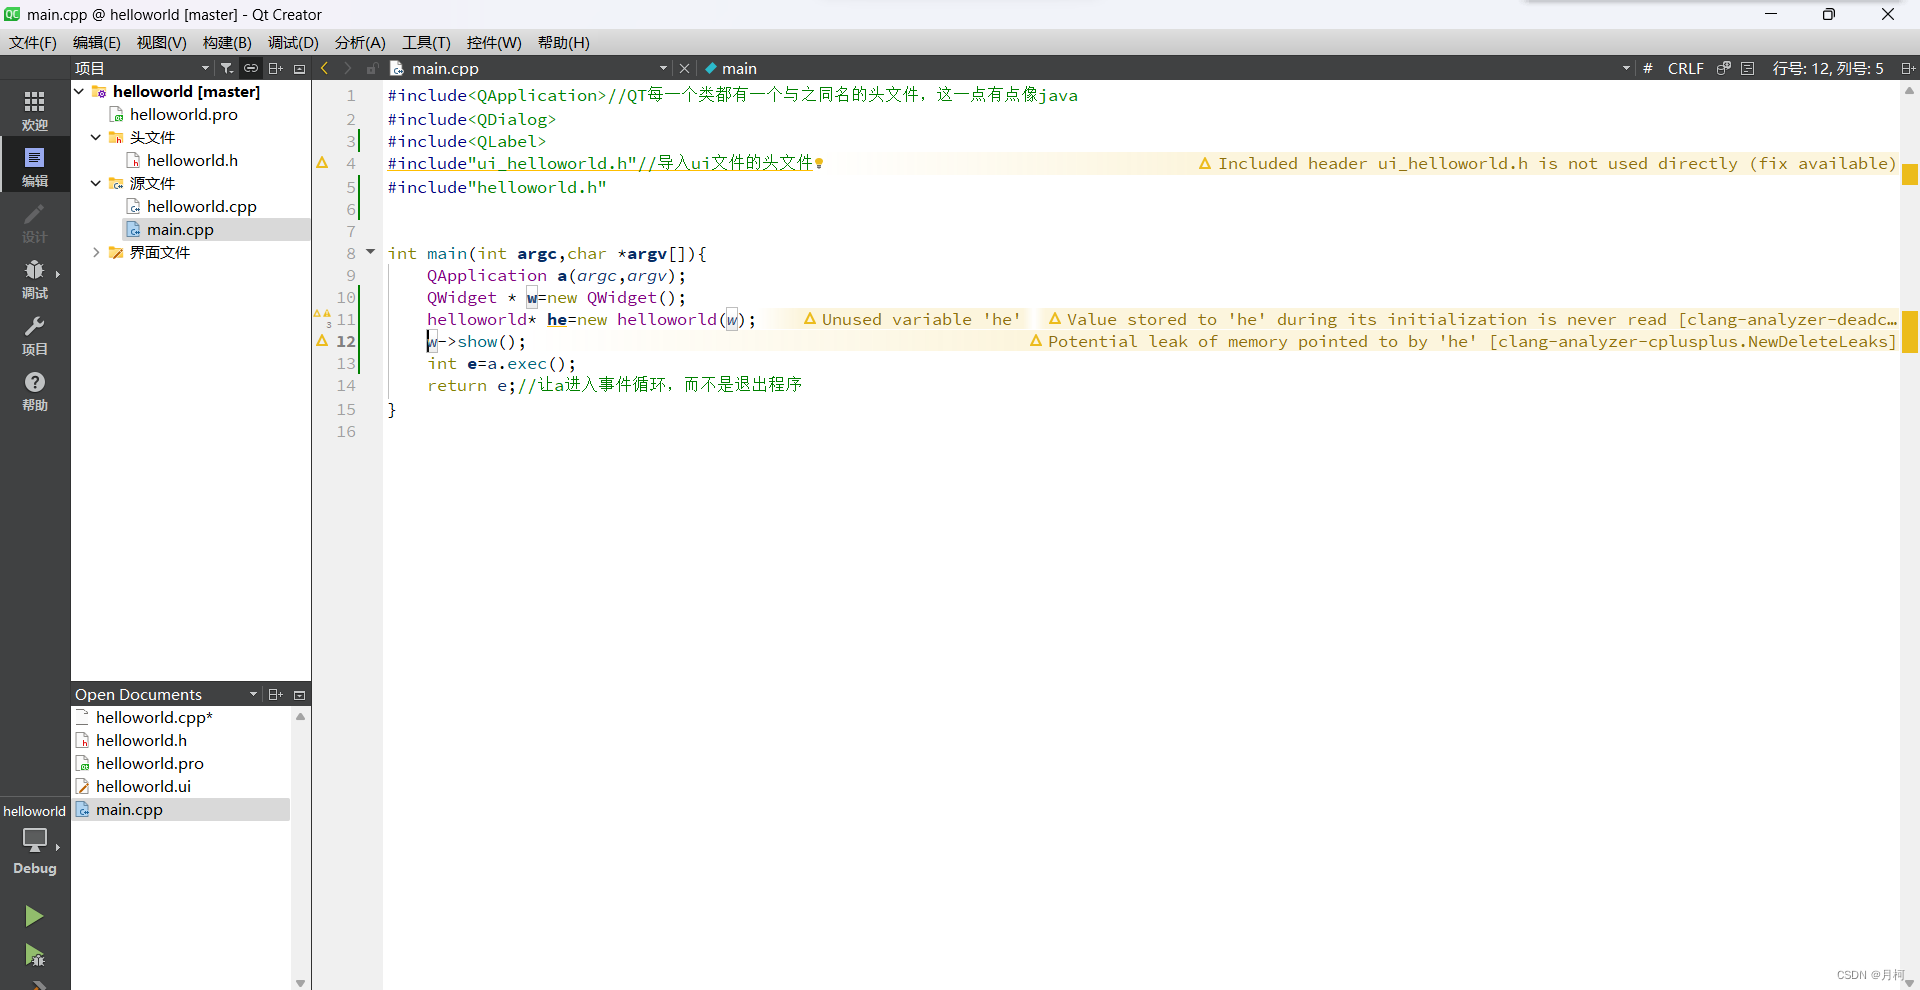Viewport: 1920px width, 990px height.
Task: Open the 文件(F) menu
Action: coord(33,43)
